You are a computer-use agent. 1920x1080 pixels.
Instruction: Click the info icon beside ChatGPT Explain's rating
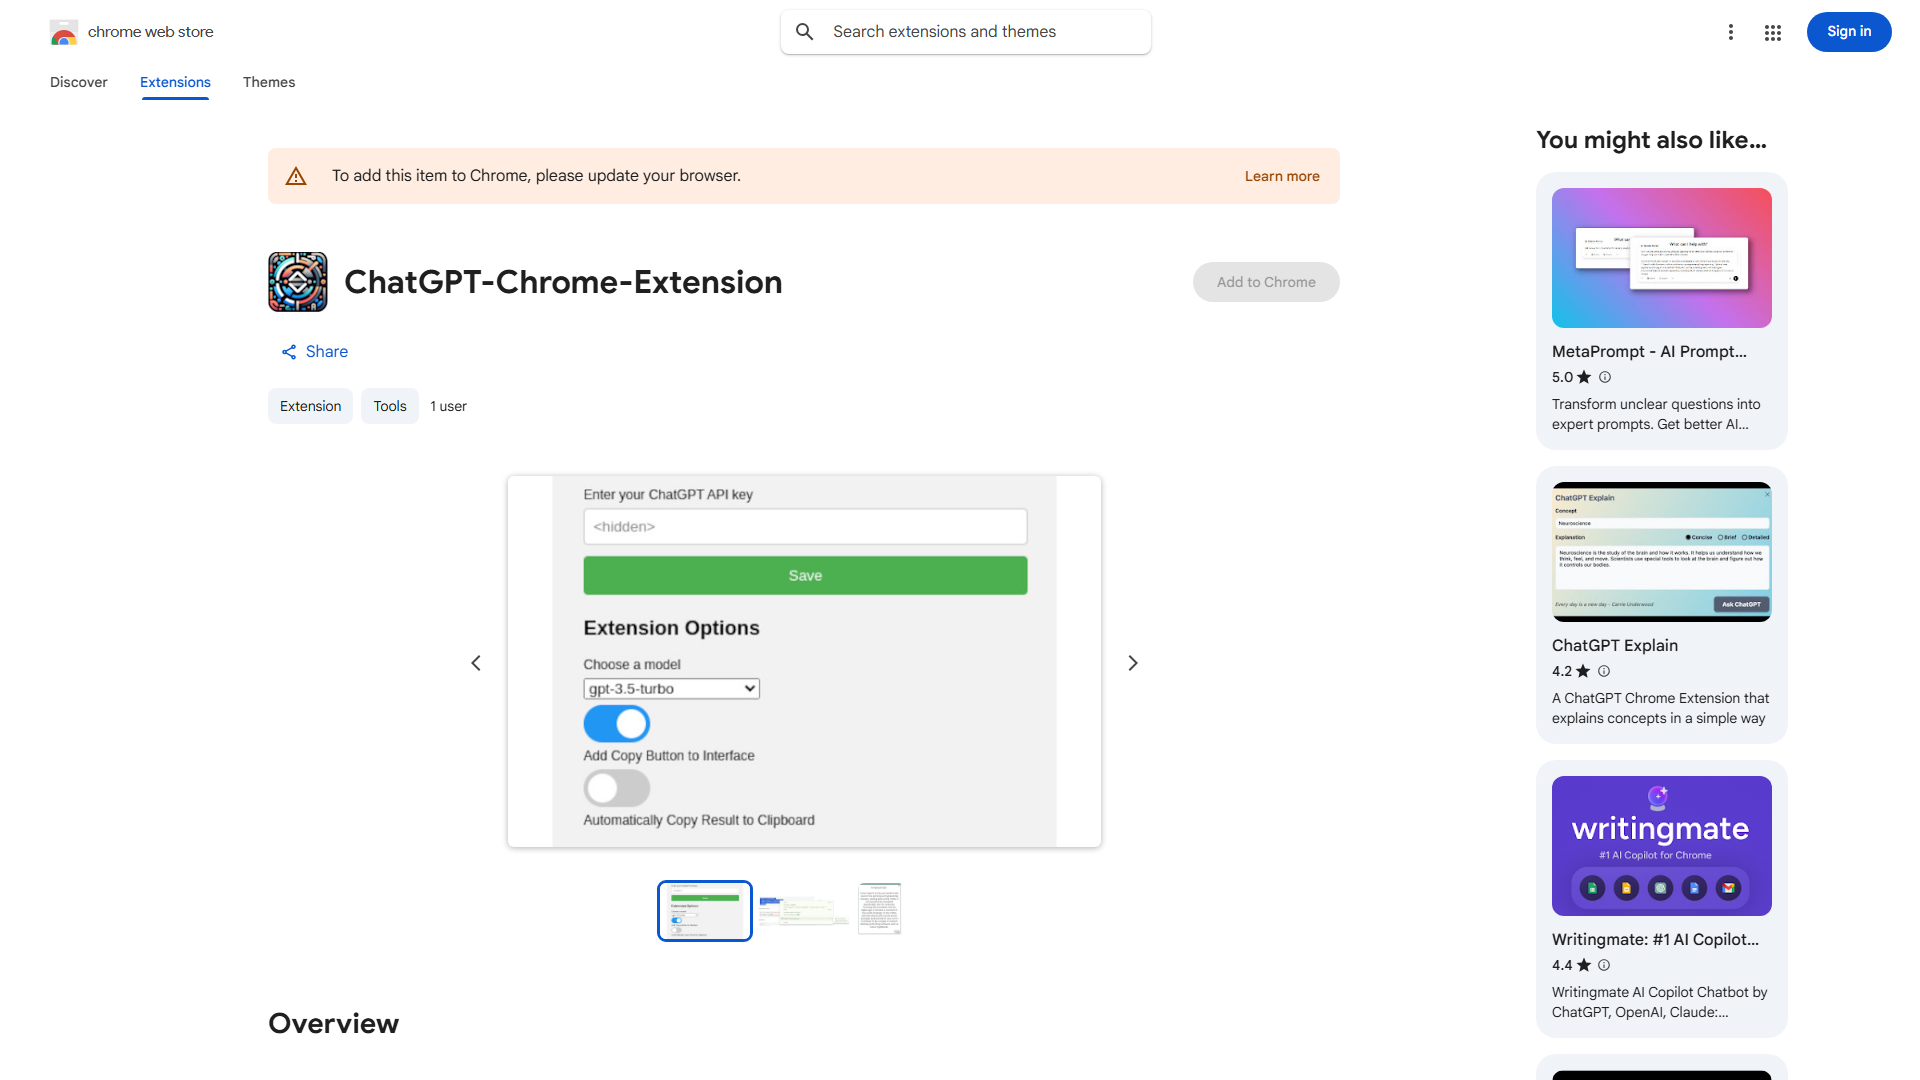[1604, 671]
